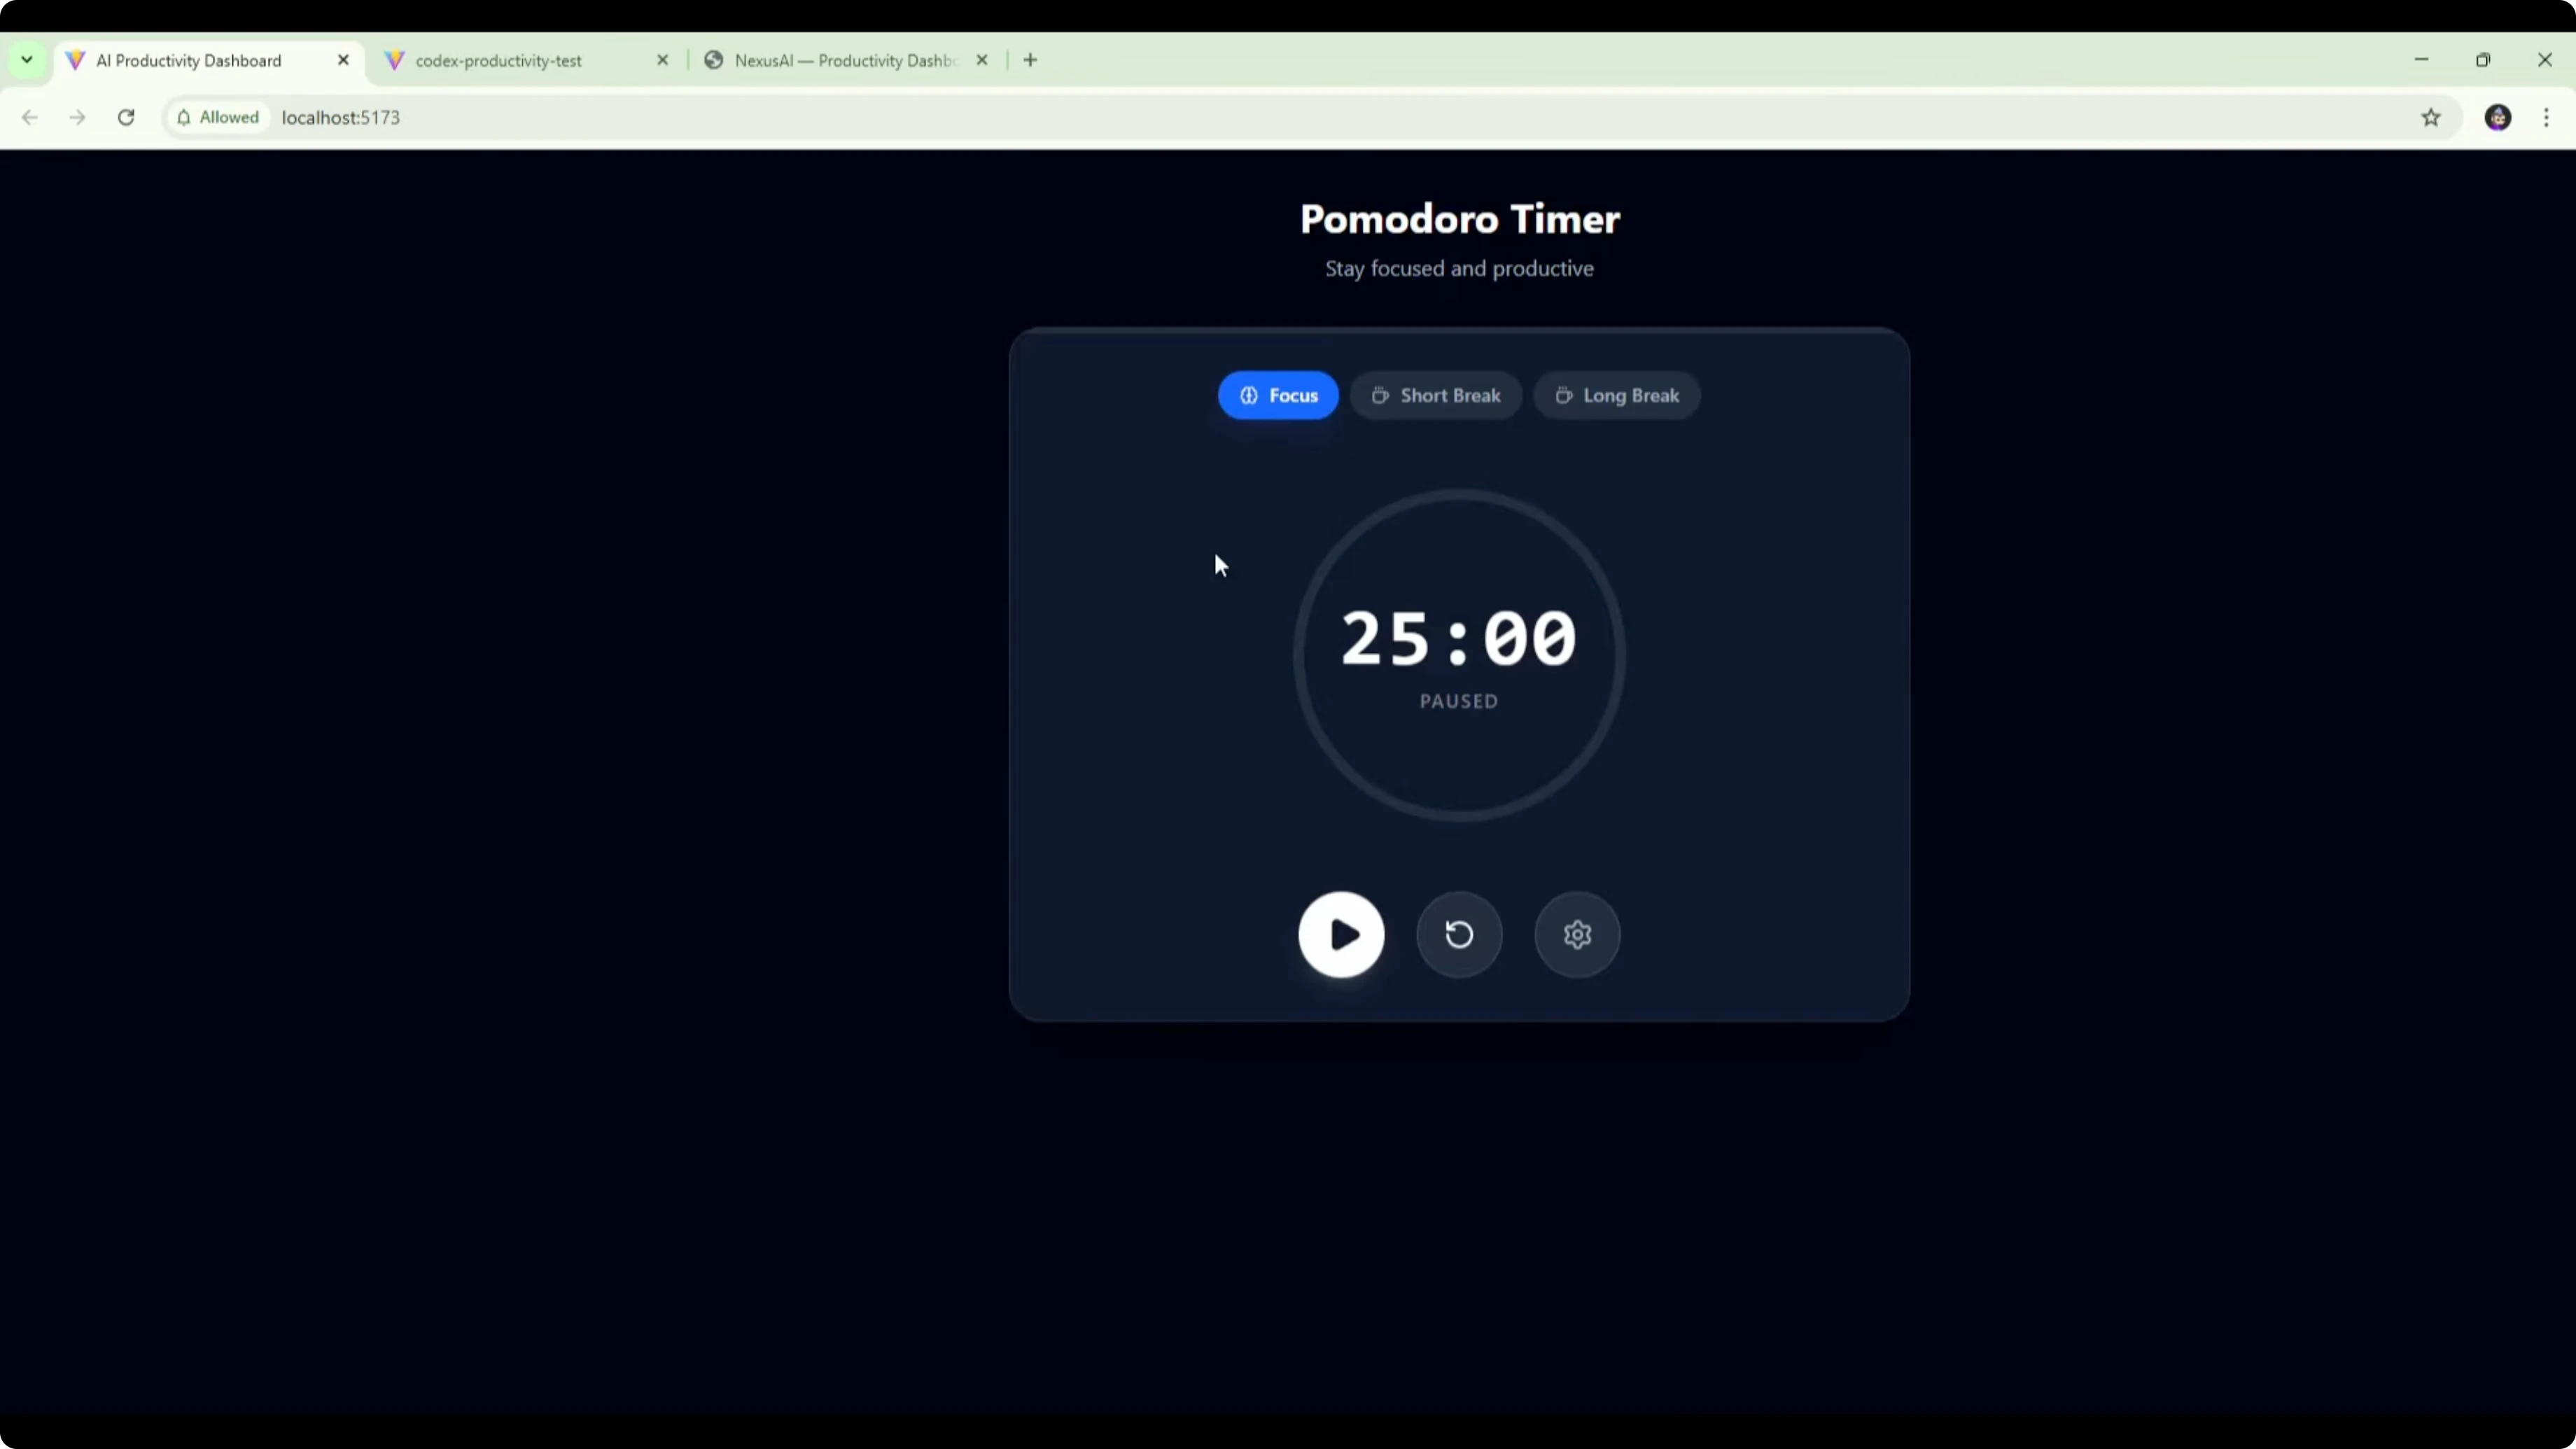Select Focus mode
The height and width of the screenshot is (1449, 2576).
point(1277,395)
